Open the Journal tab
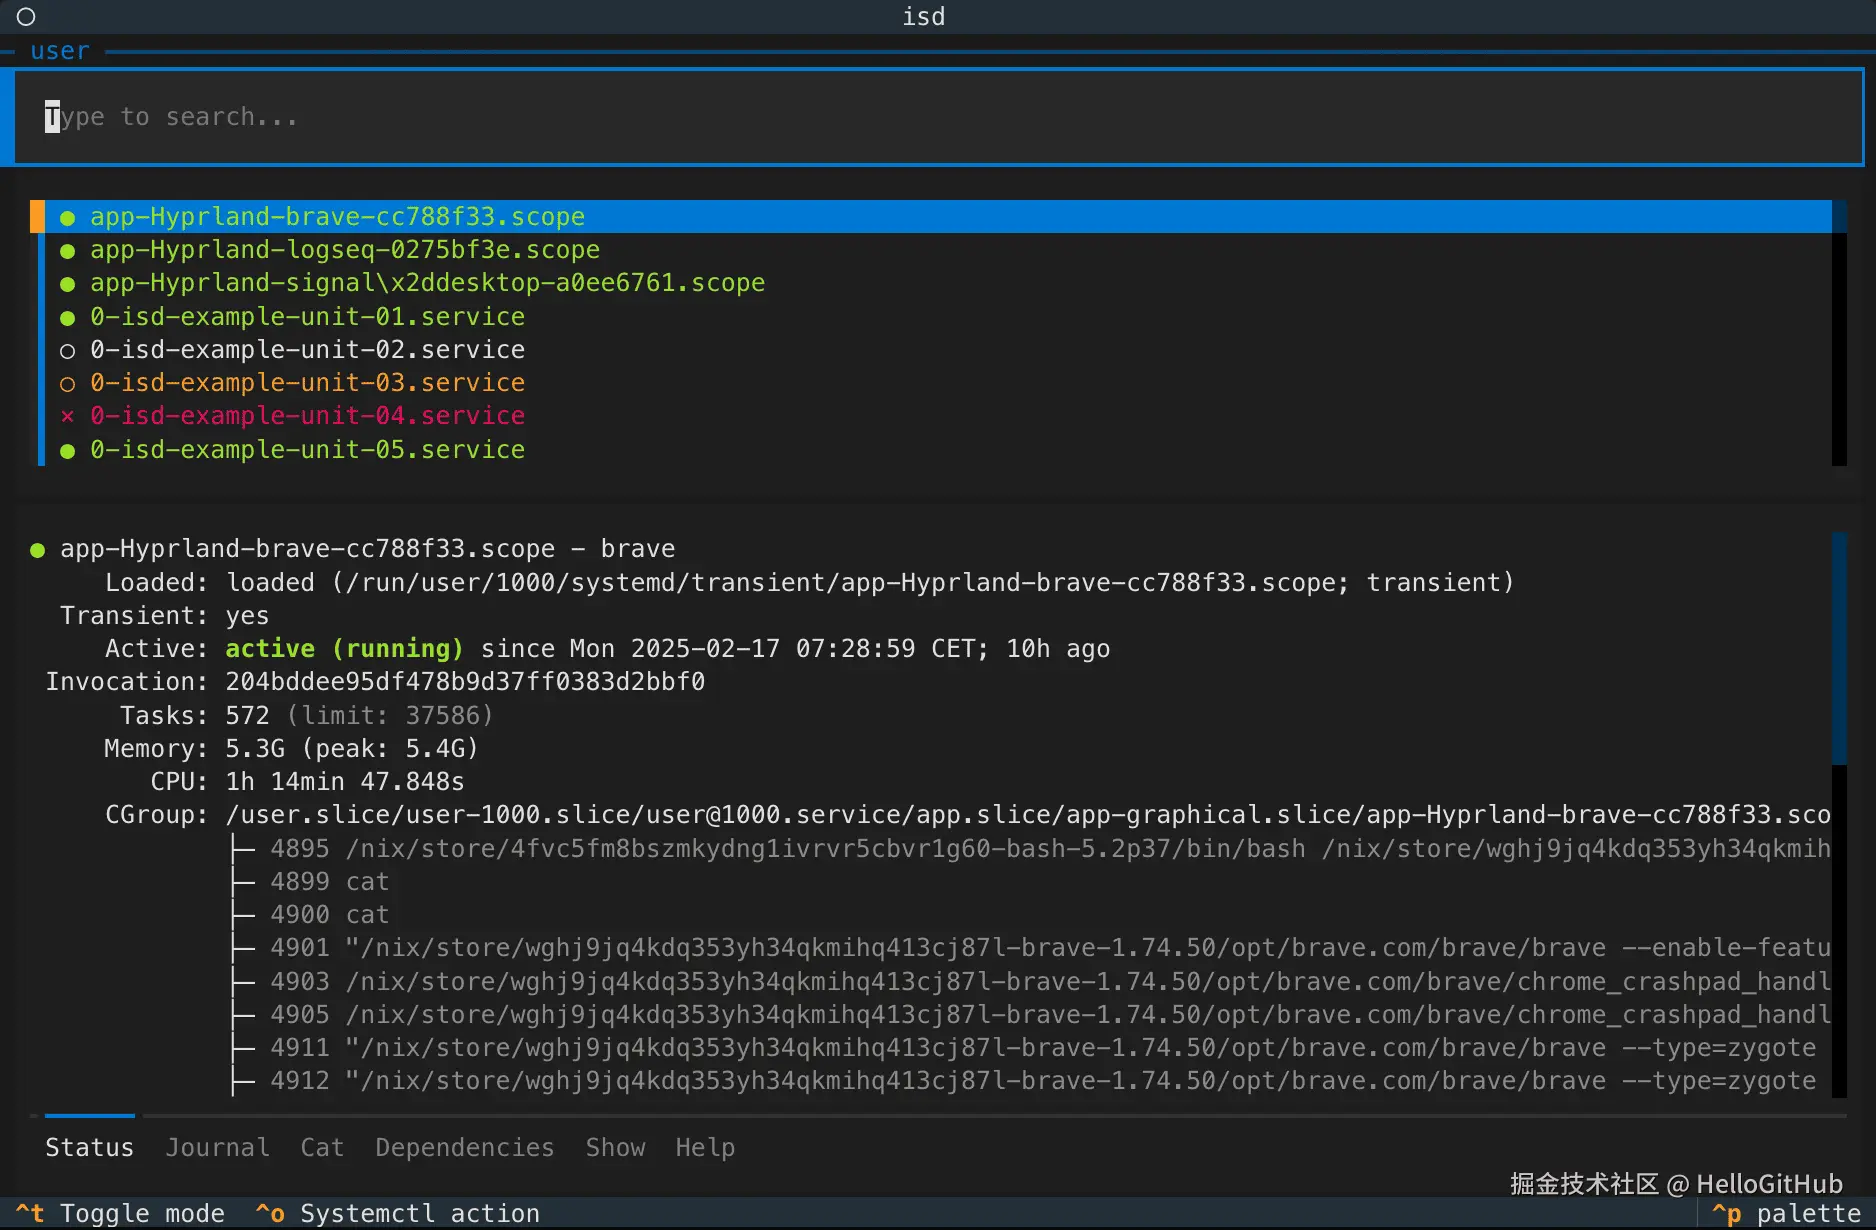This screenshot has height=1230, width=1876. pos(218,1147)
